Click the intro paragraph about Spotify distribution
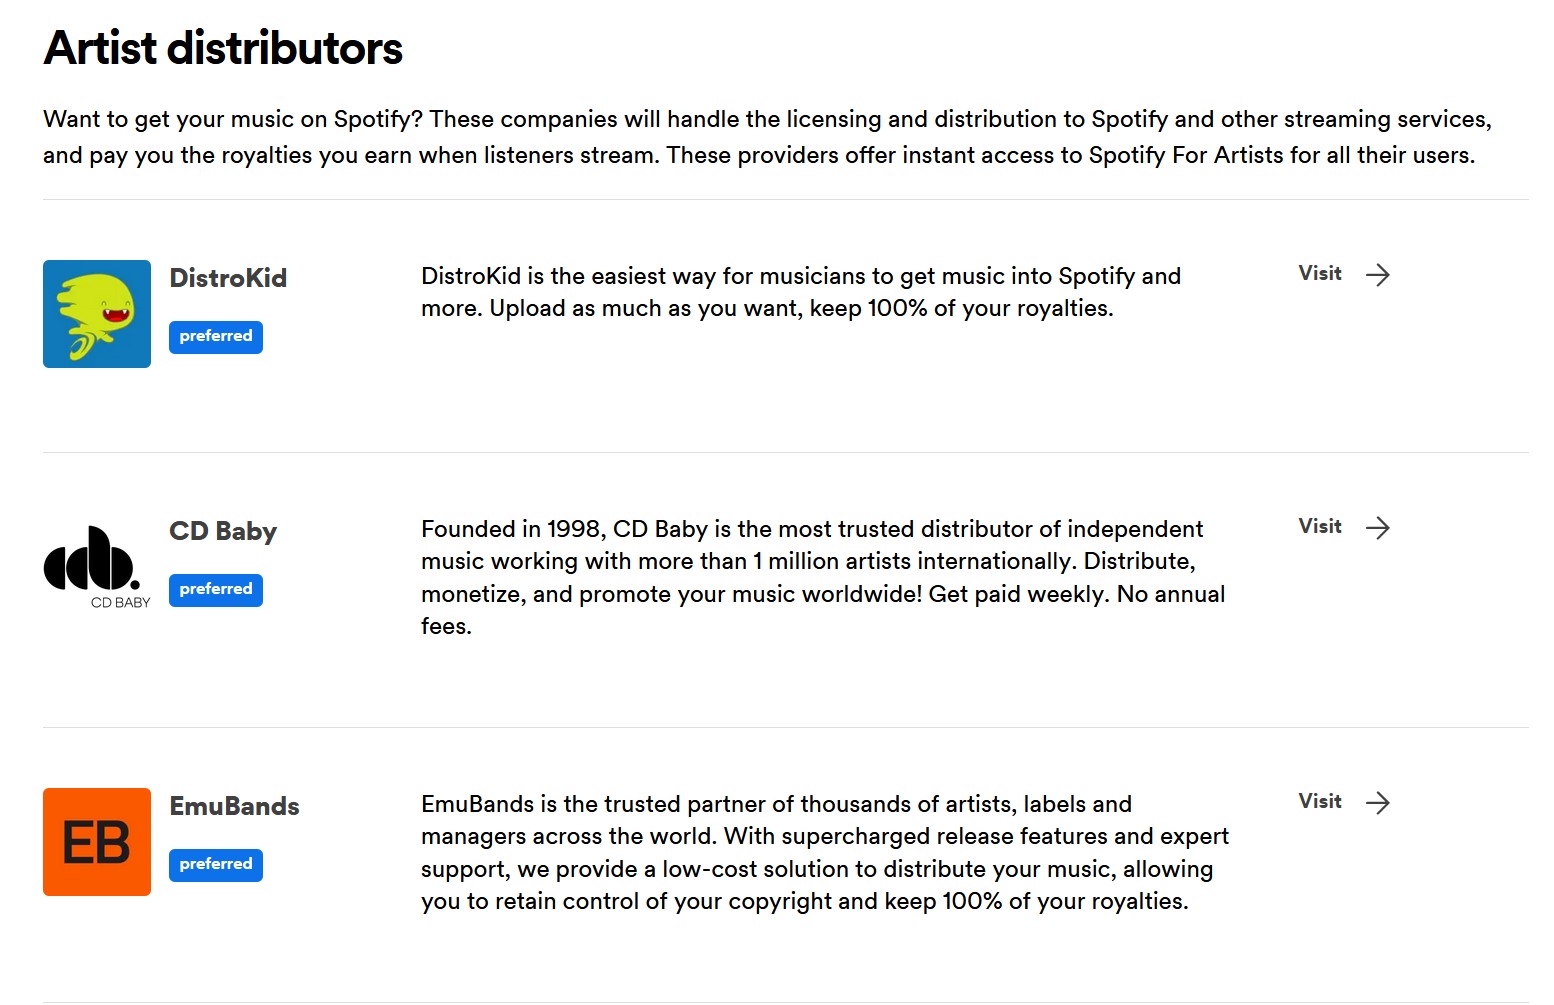 point(766,137)
